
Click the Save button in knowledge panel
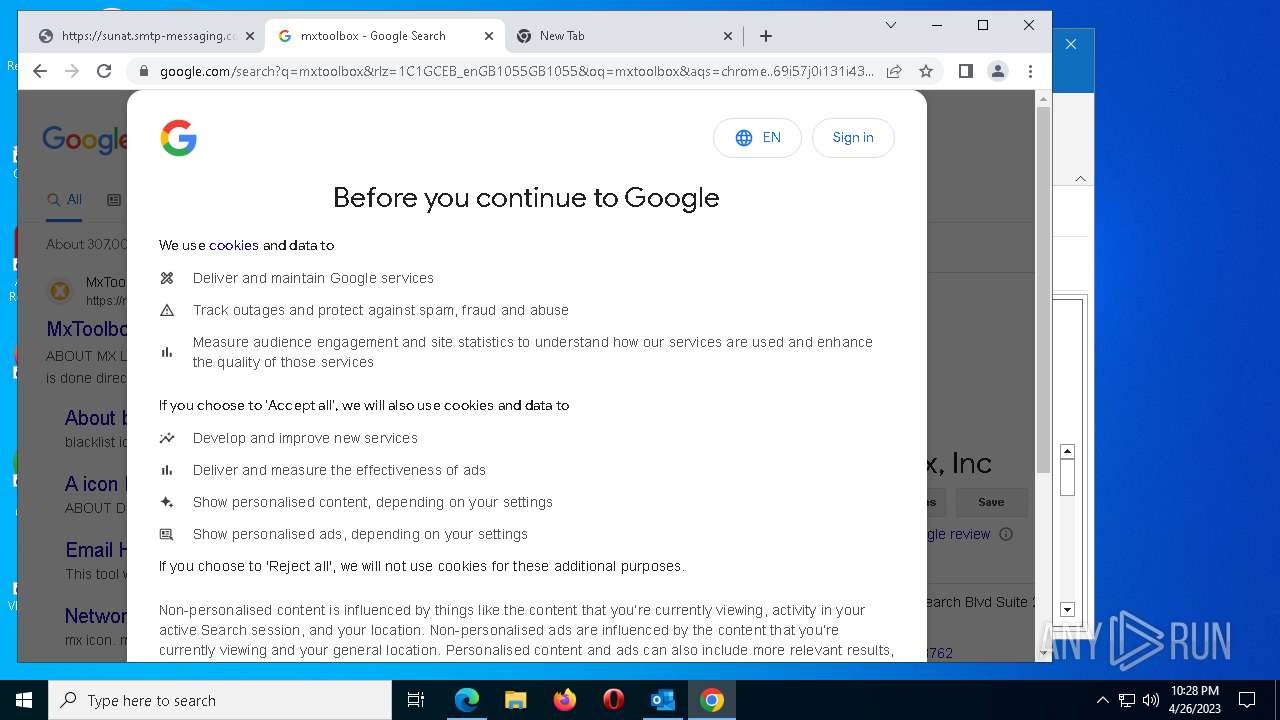click(991, 502)
